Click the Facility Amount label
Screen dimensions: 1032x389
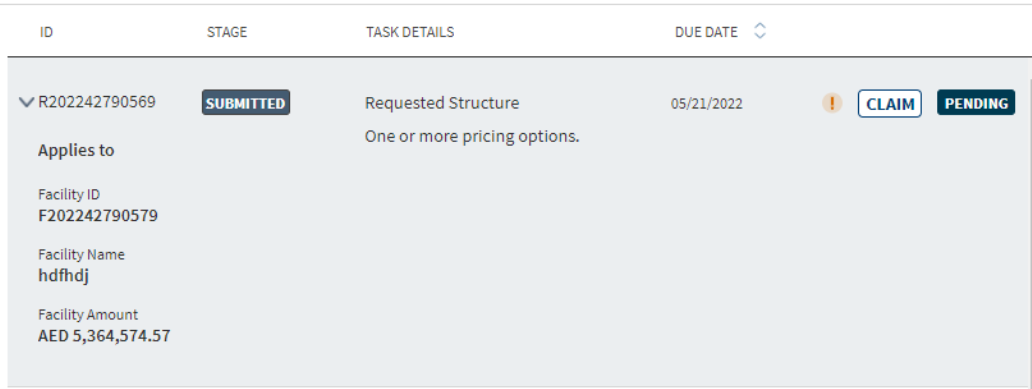[88, 315]
